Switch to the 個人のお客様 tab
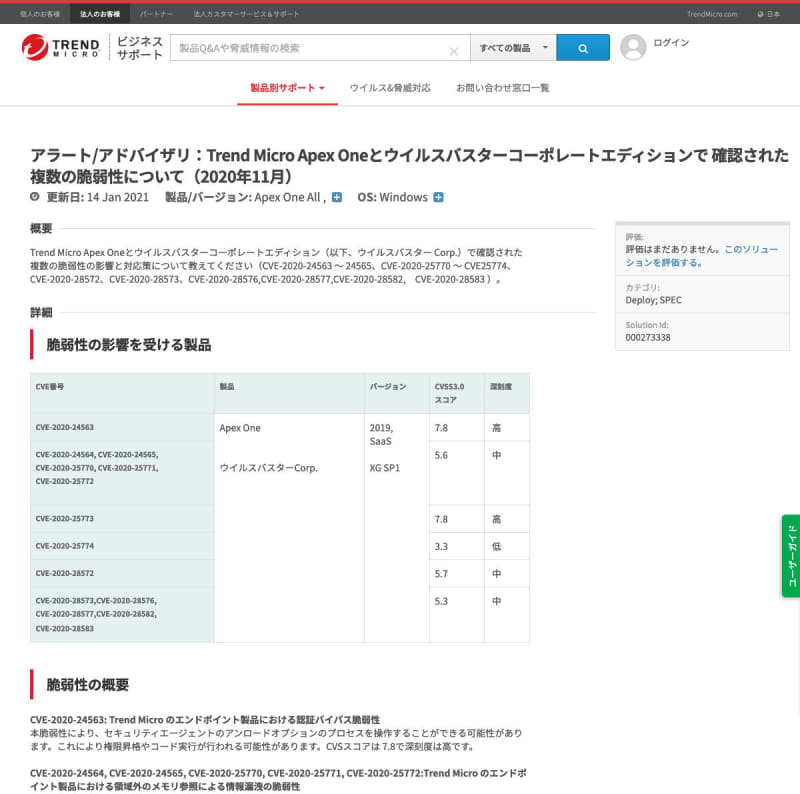The width and height of the screenshot is (800, 794). point(40,14)
